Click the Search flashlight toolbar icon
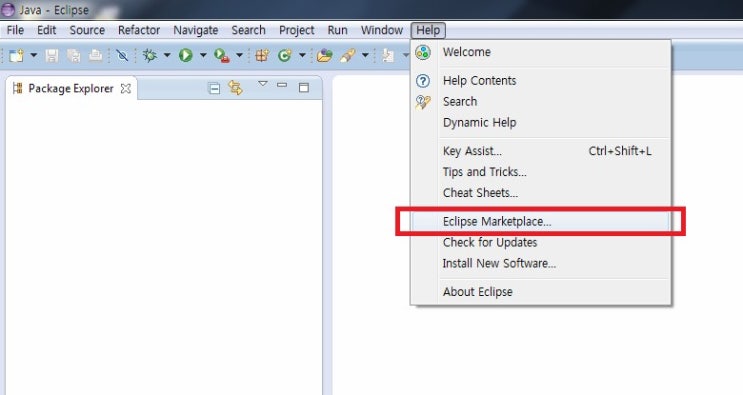 [347, 55]
